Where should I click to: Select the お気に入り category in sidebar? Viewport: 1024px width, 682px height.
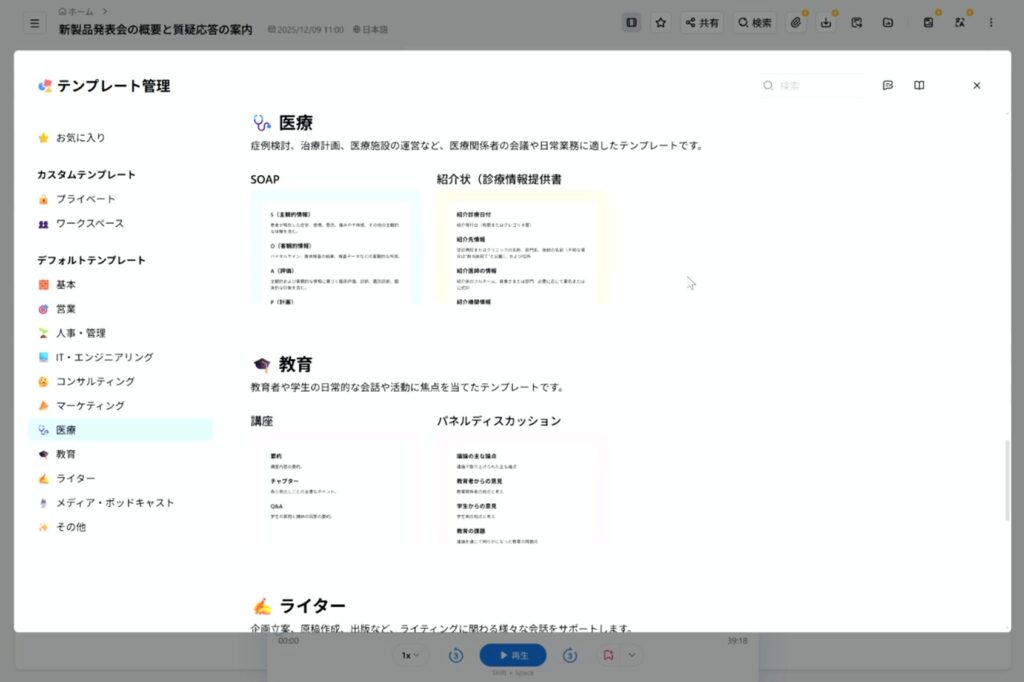pos(80,138)
